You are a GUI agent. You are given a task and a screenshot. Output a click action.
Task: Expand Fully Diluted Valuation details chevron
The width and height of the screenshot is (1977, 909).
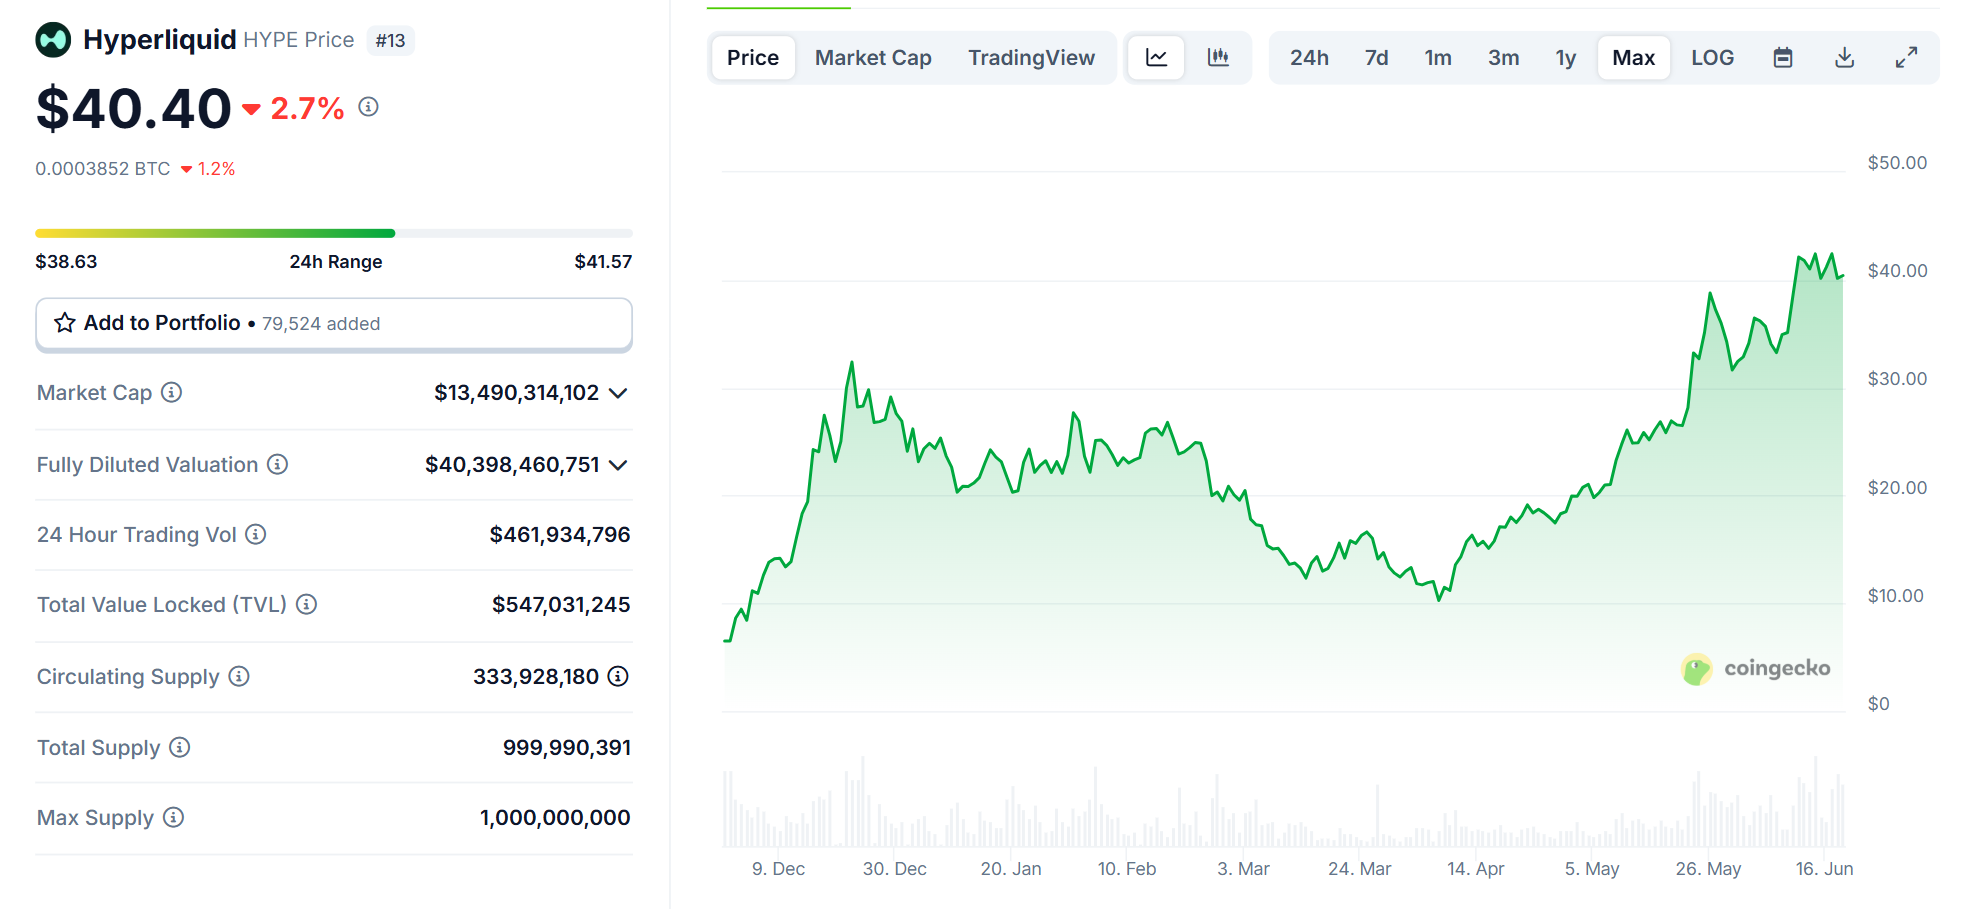tap(619, 465)
